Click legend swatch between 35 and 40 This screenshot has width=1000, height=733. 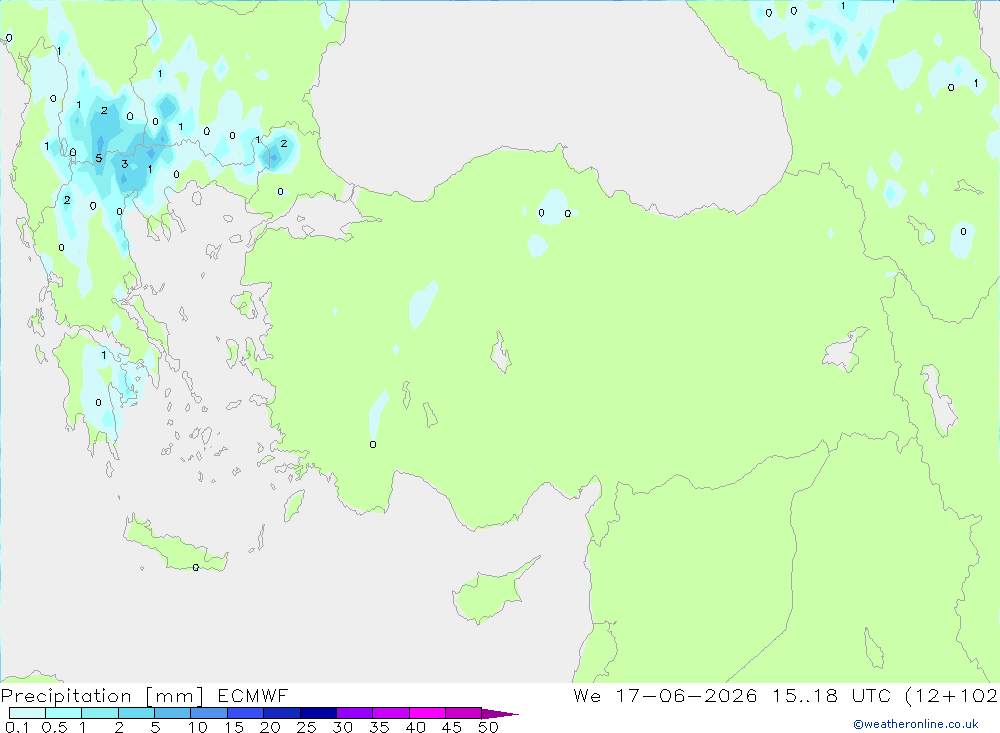[x=390, y=713]
